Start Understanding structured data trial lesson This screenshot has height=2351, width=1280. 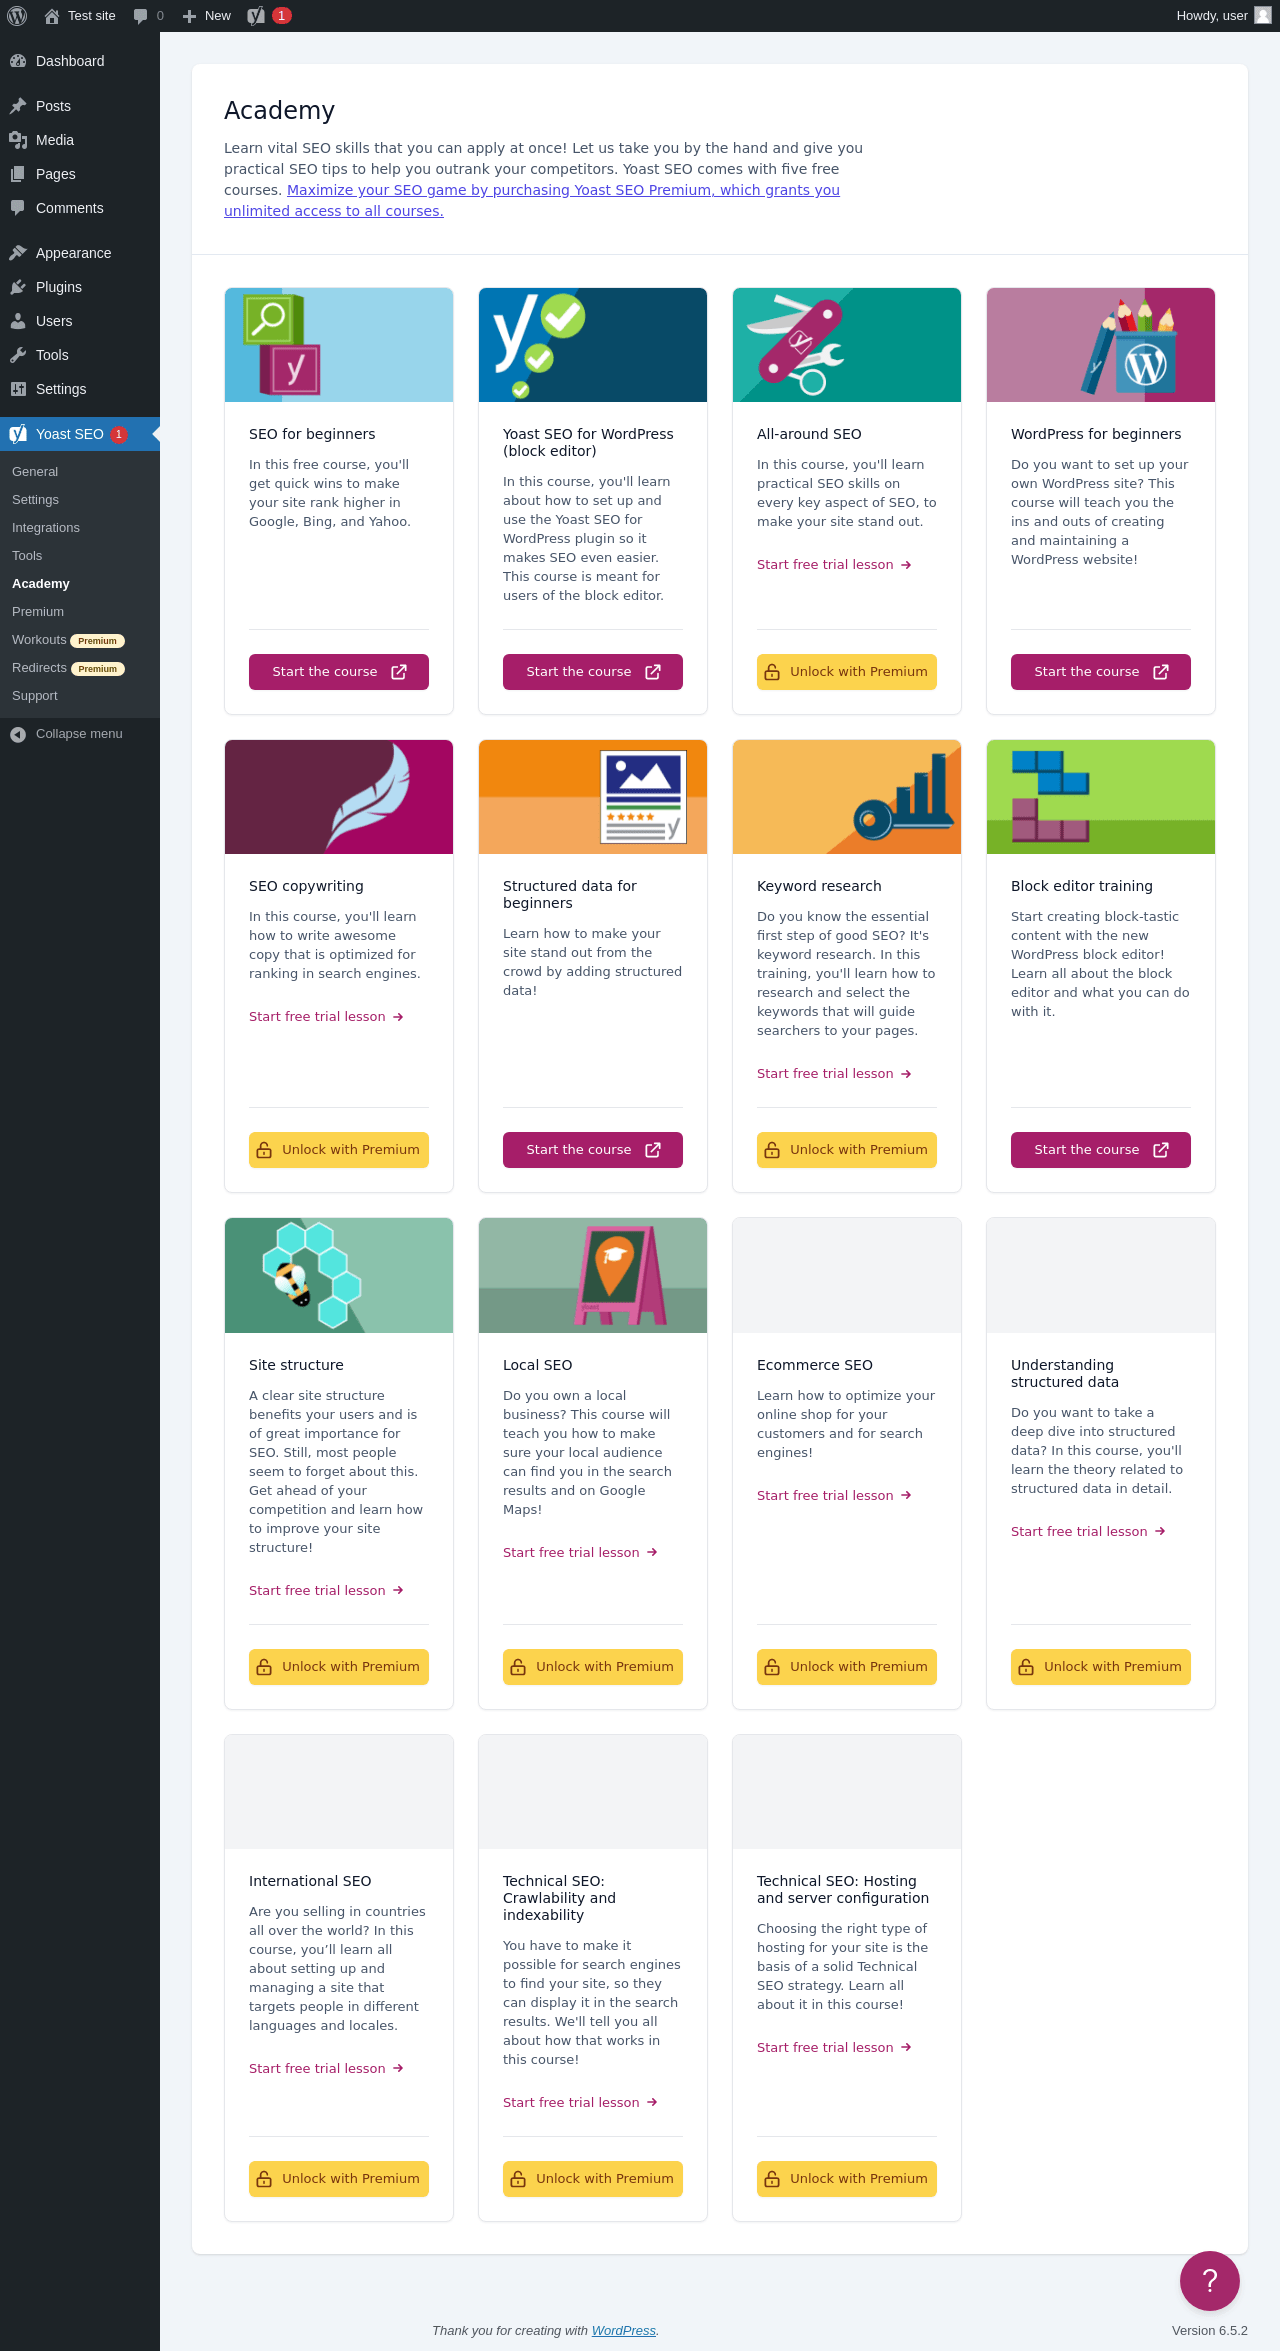coord(1088,1532)
